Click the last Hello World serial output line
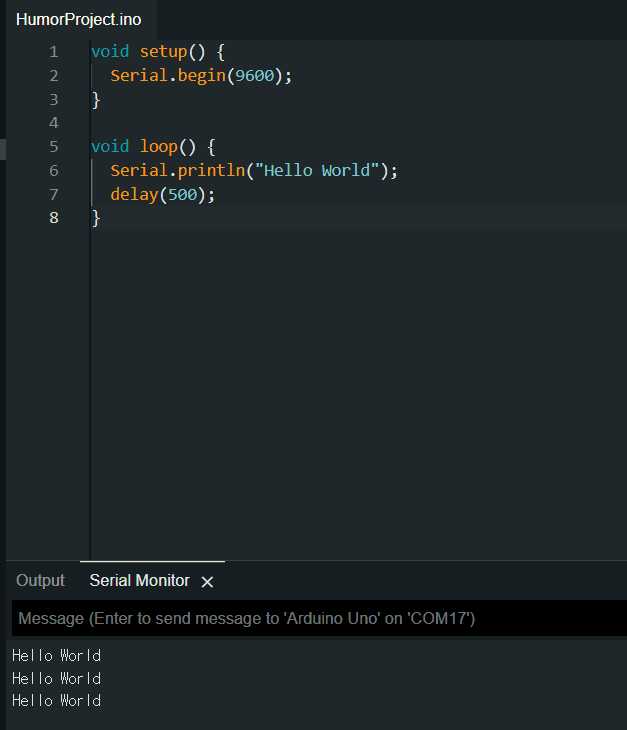This screenshot has width=627, height=730. 56,701
